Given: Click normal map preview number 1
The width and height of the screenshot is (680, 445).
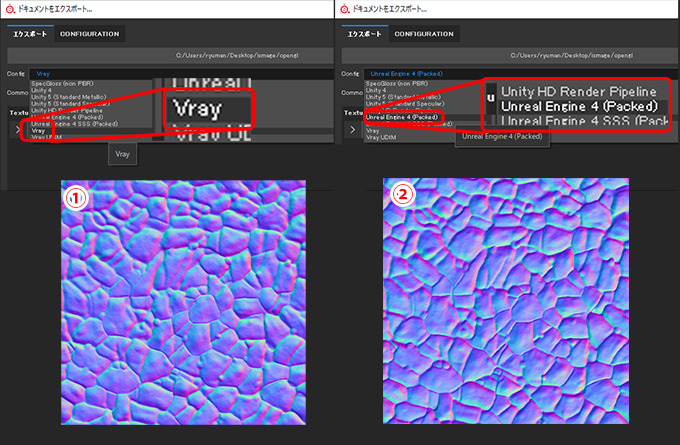Looking at the screenshot, I should (x=183, y=302).
